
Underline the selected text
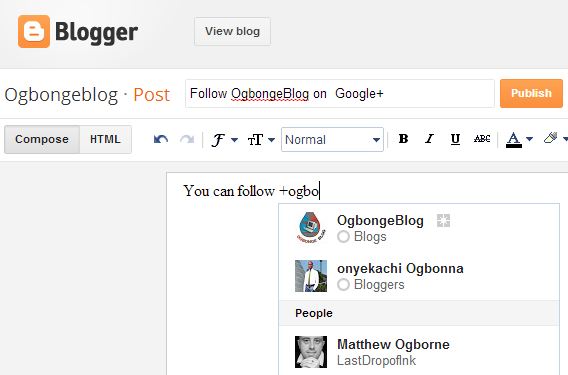(x=455, y=139)
